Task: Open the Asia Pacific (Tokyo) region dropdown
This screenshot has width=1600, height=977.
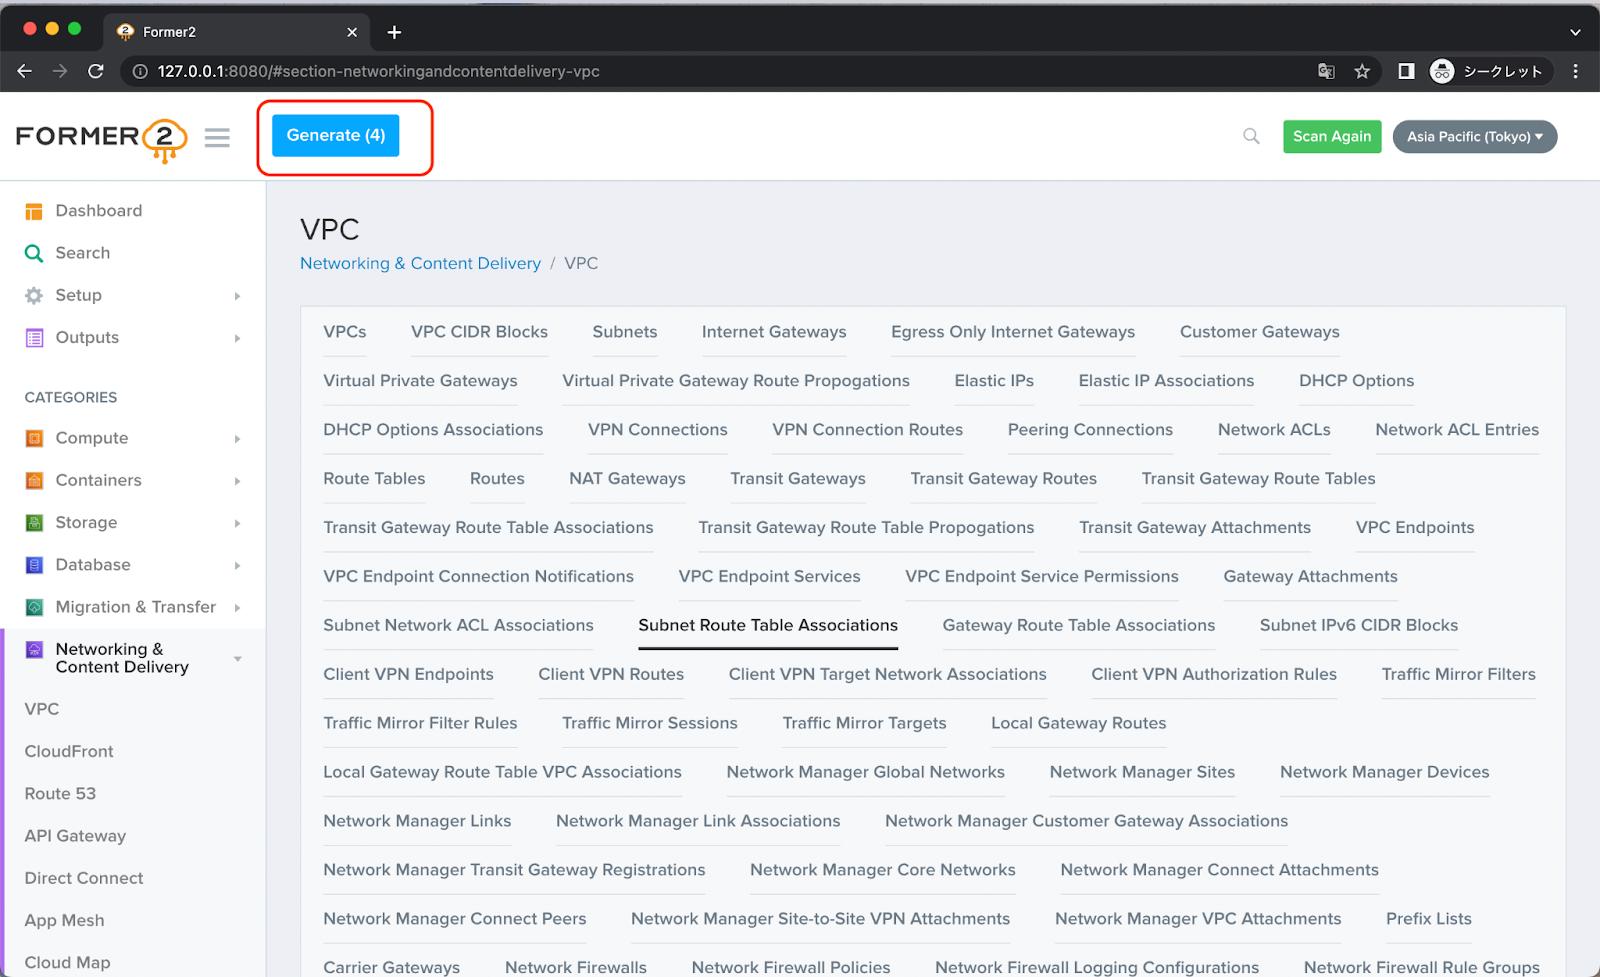Action: click(1474, 136)
